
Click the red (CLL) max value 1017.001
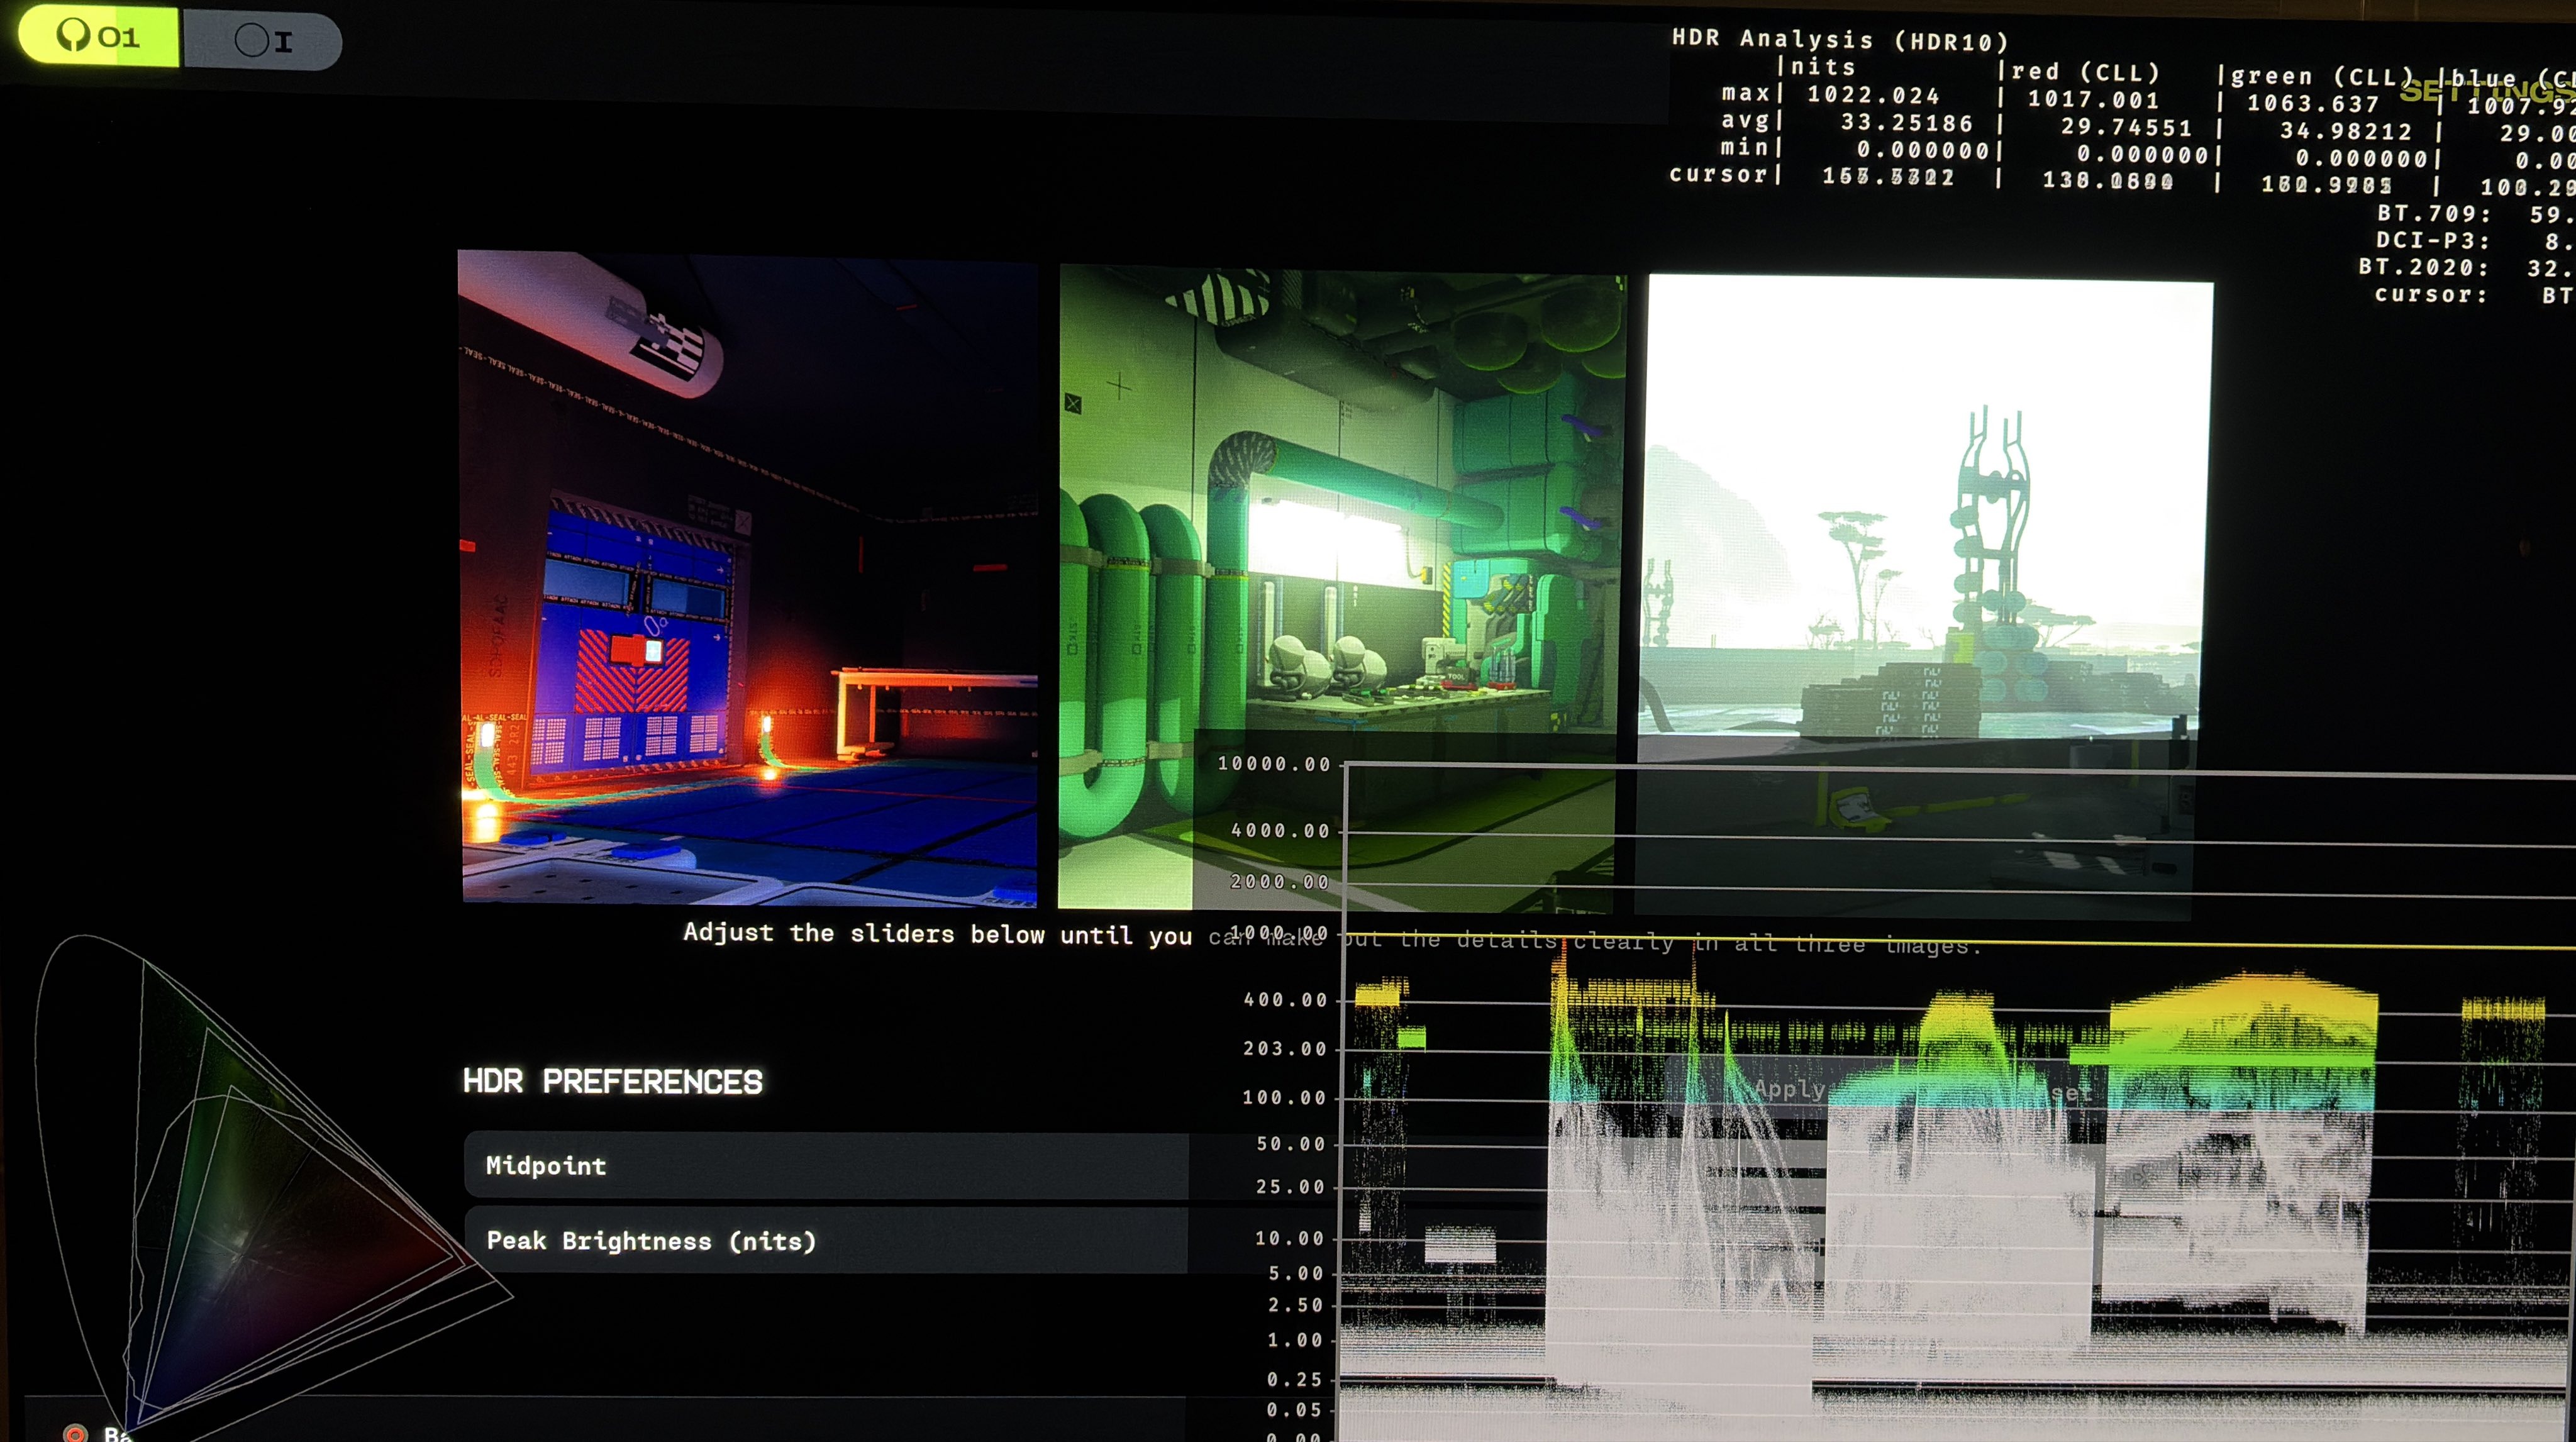[2093, 99]
